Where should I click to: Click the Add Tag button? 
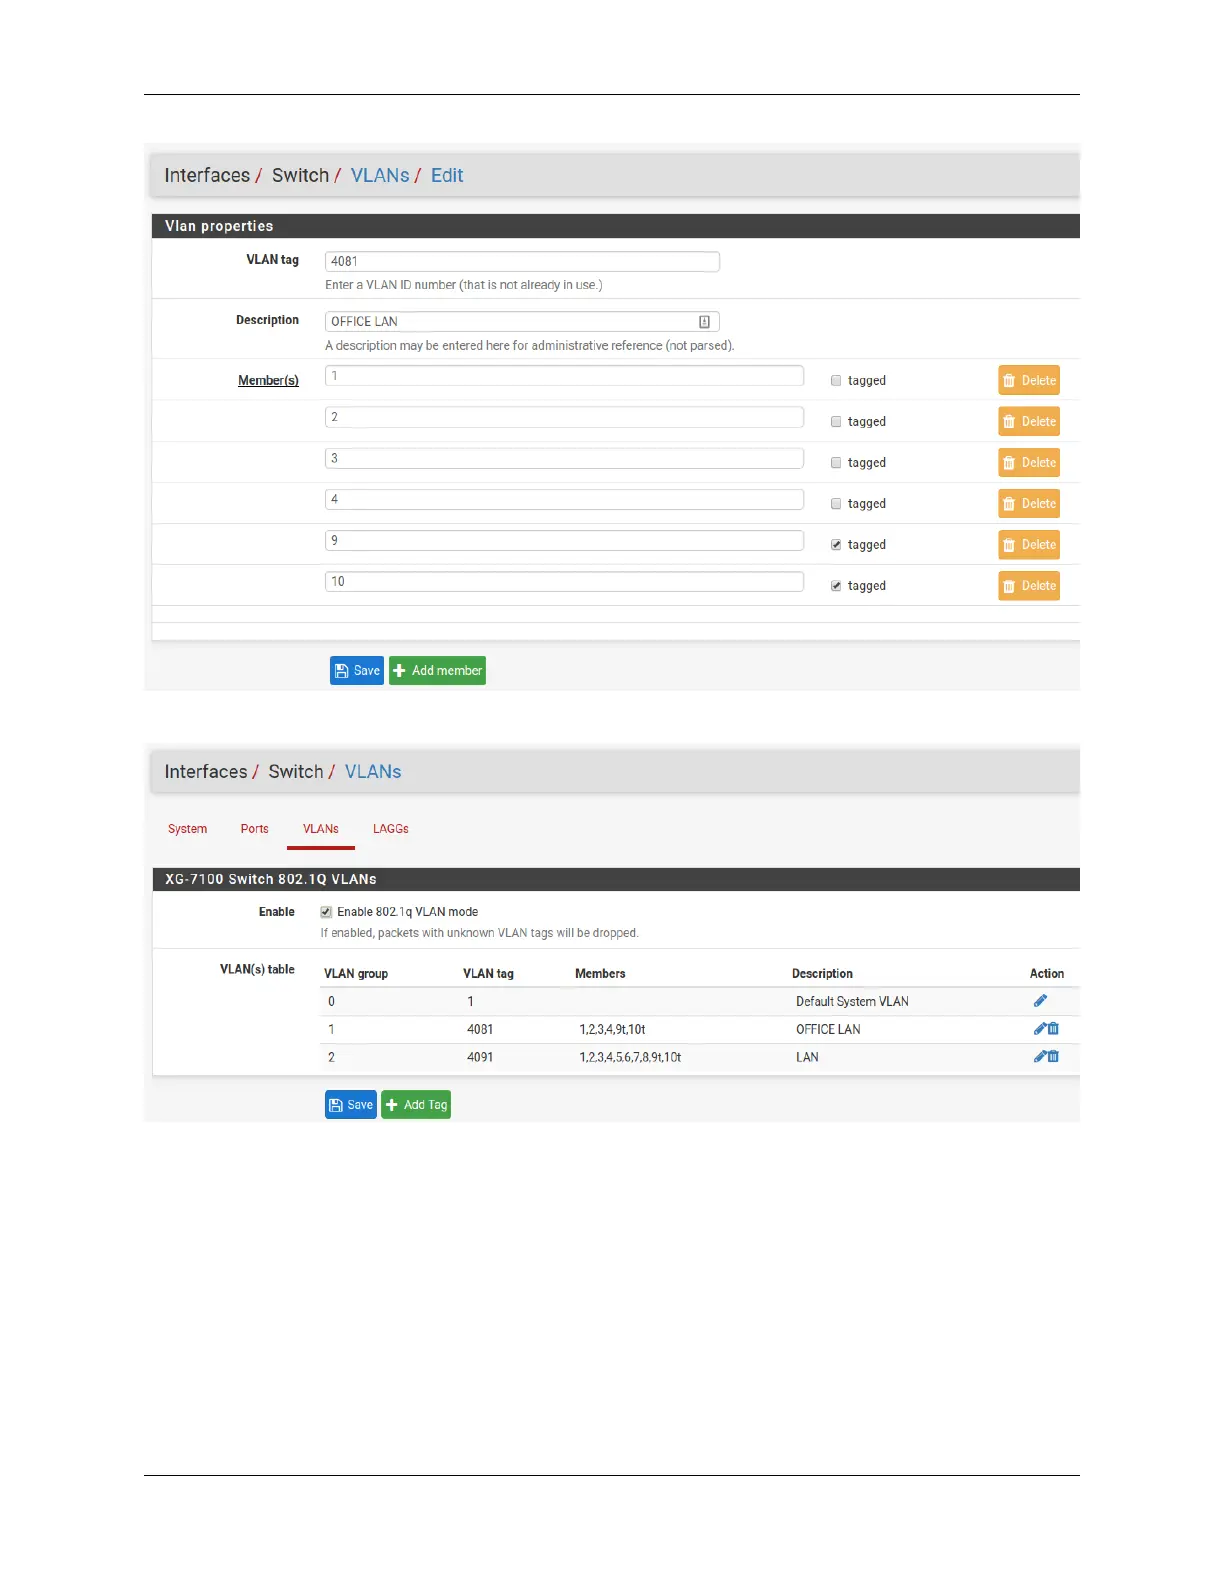(x=416, y=1105)
